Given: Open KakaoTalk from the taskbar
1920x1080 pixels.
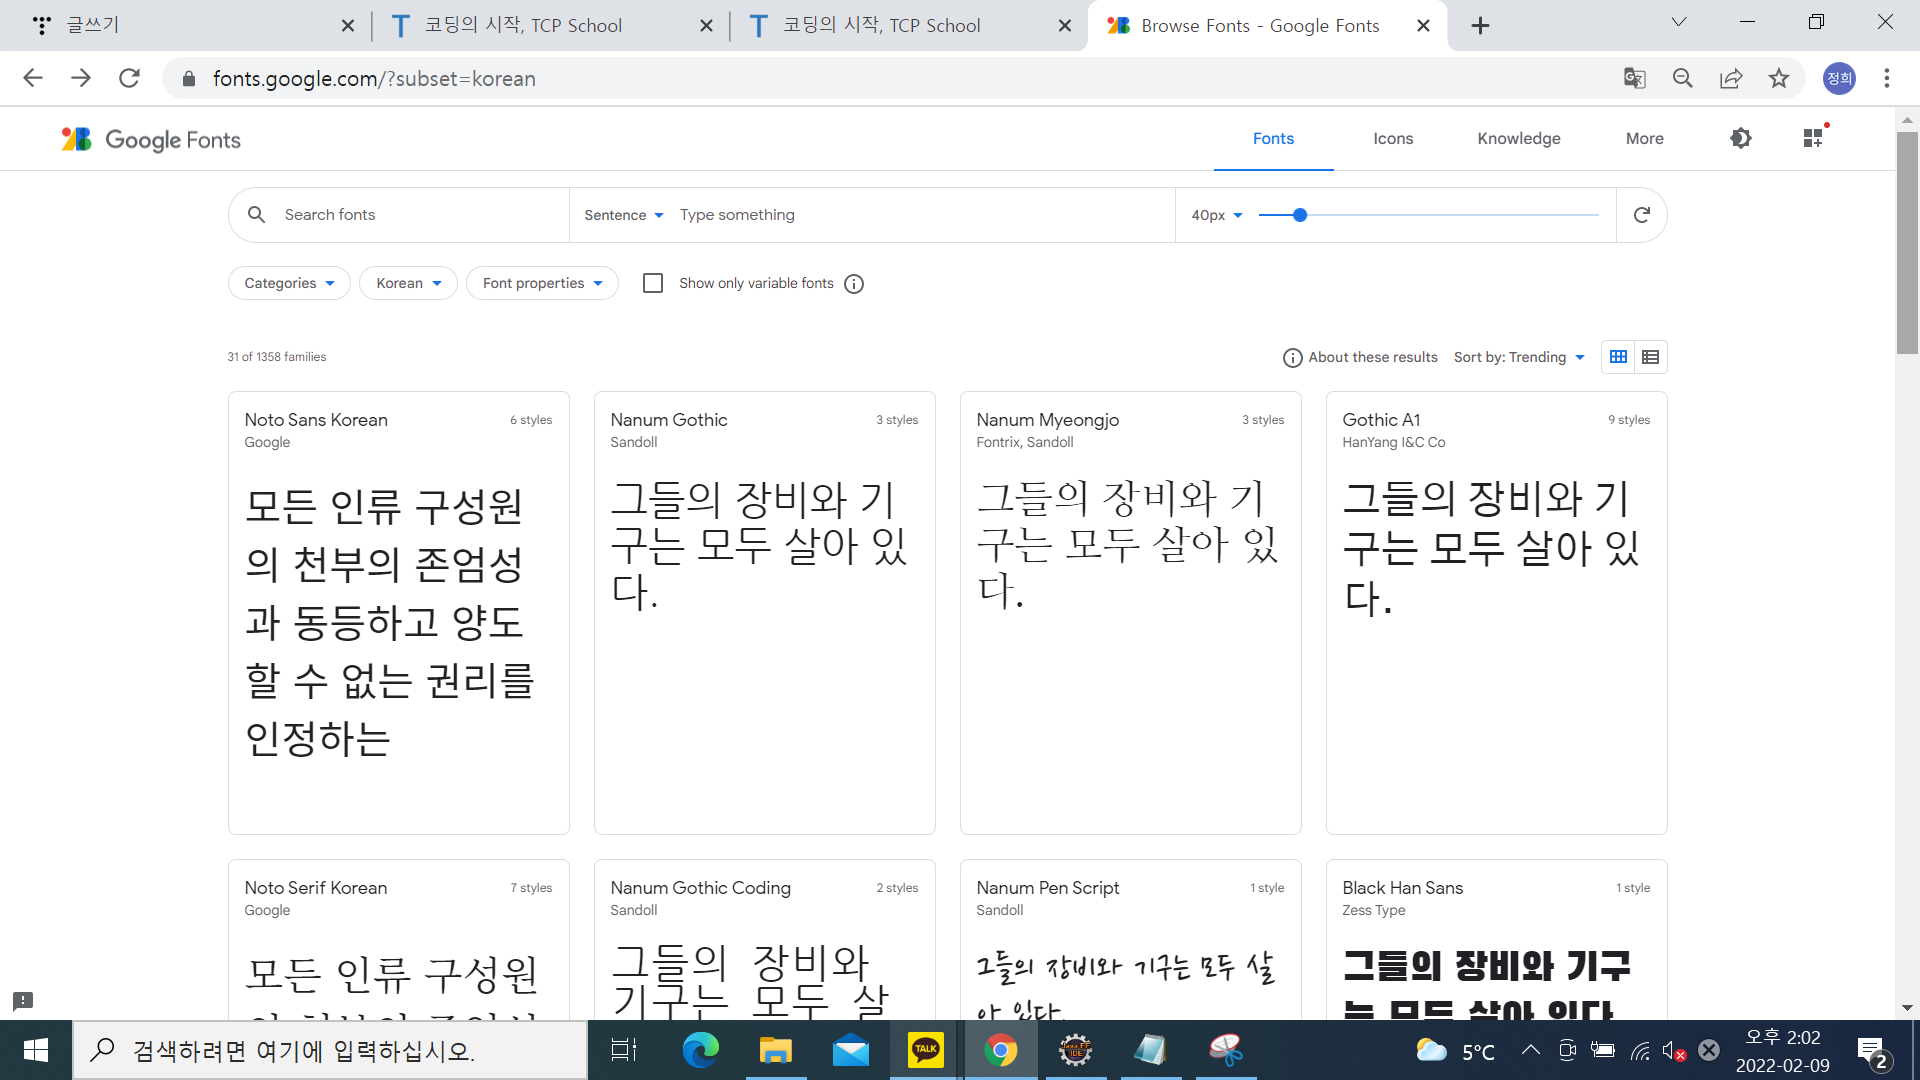Looking at the screenshot, I should (925, 1050).
